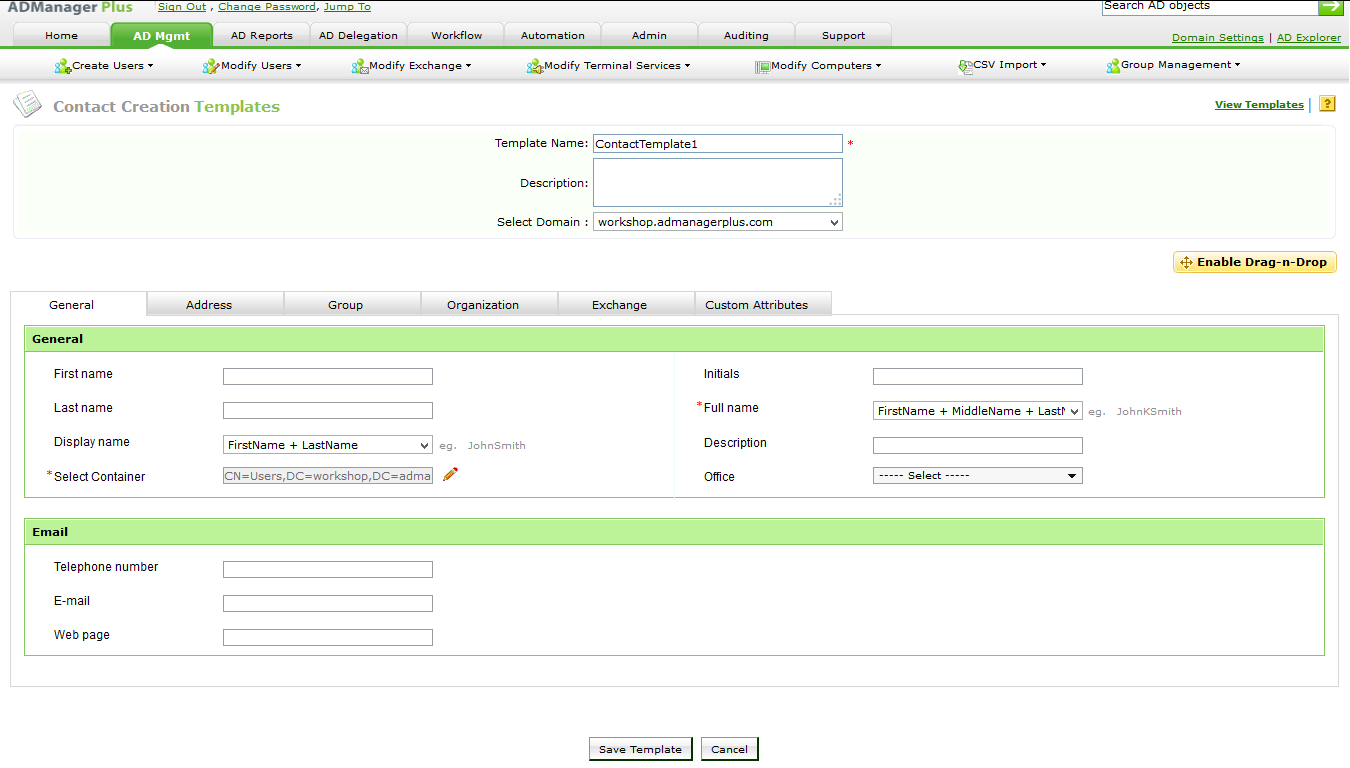Click the Initials input field
This screenshot has width=1350, height=768.
tap(978, 376)
